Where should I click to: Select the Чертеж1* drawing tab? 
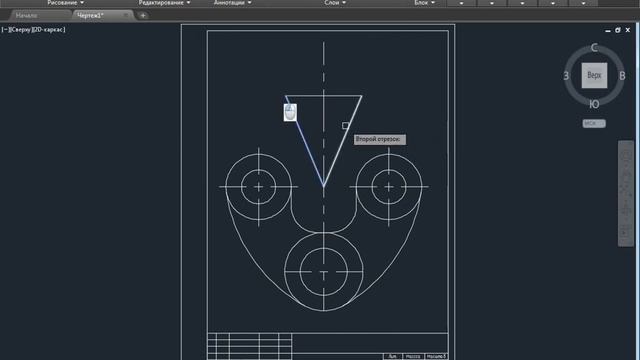click(x=91, y=16)
